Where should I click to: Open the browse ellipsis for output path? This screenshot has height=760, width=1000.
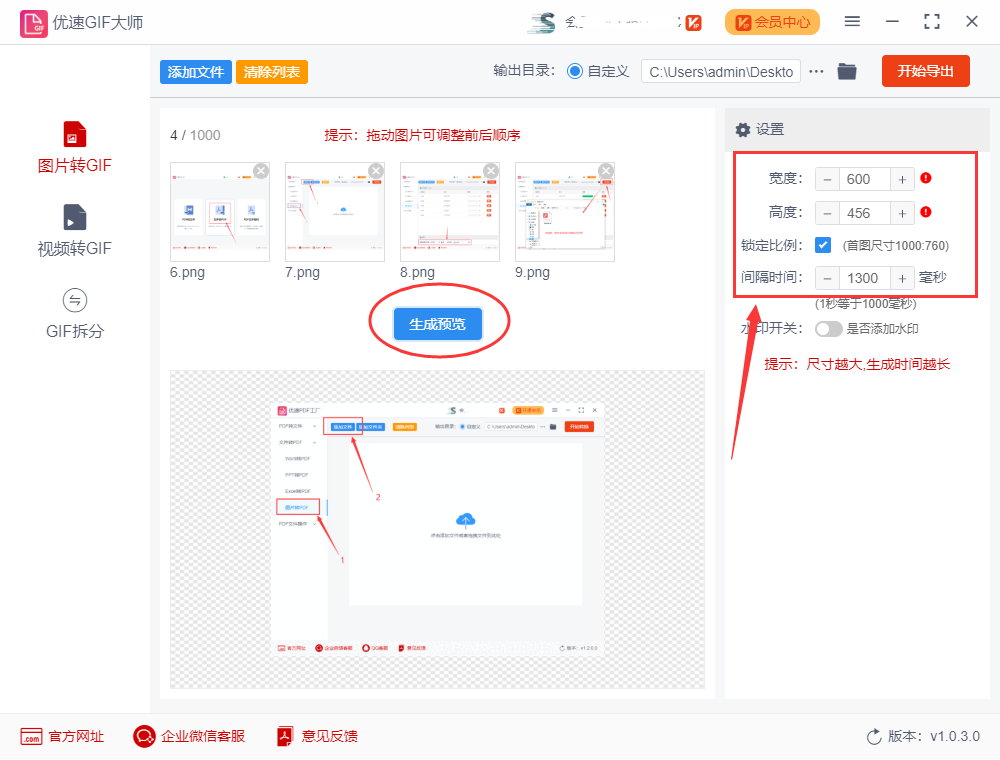tap(816, 71)
